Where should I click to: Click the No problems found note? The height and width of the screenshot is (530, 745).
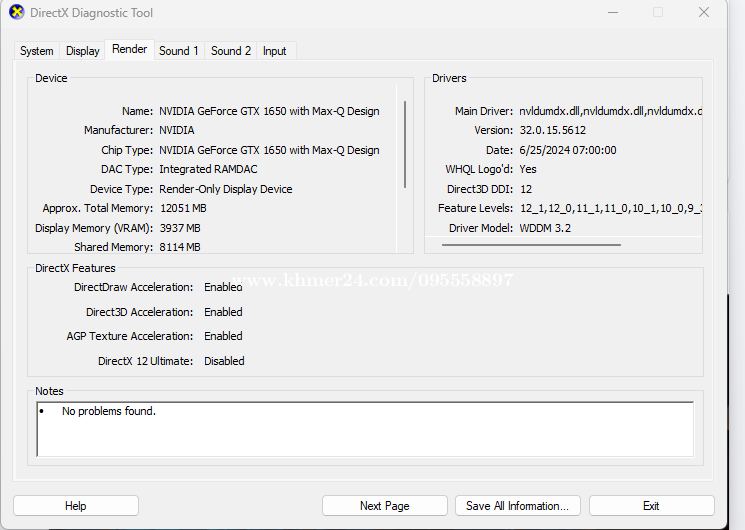point(109,411)
